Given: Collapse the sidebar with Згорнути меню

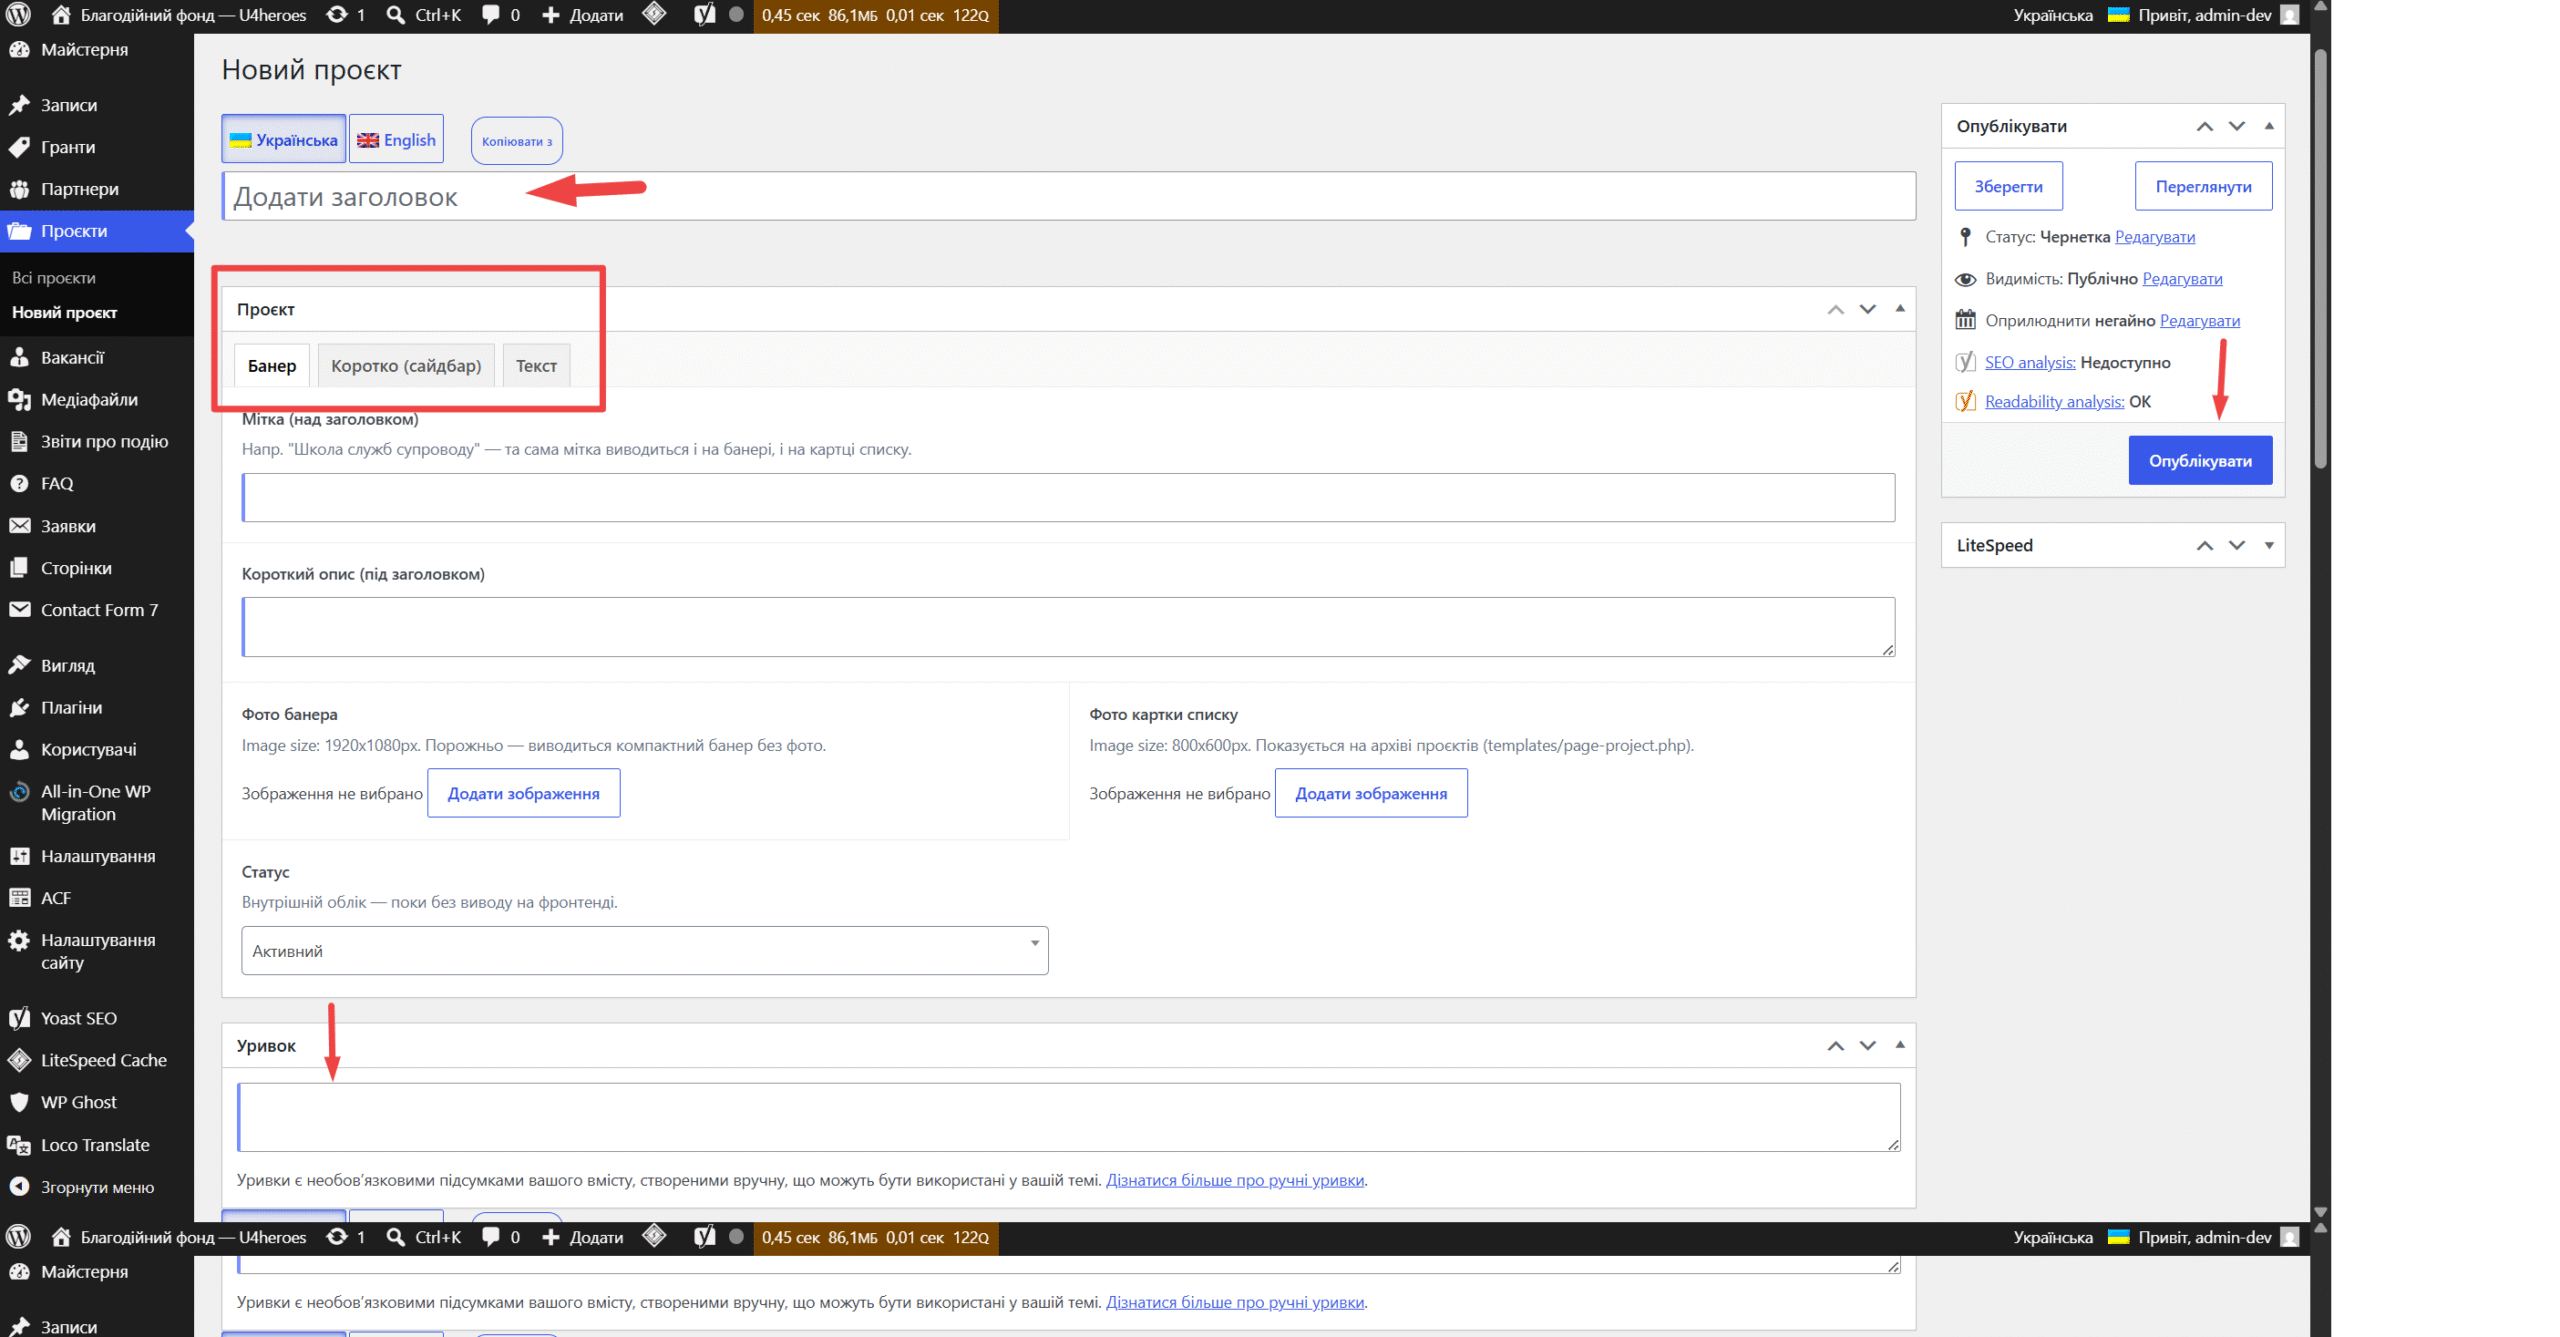Looking at the screenshot, I should tap(97, 1187).
